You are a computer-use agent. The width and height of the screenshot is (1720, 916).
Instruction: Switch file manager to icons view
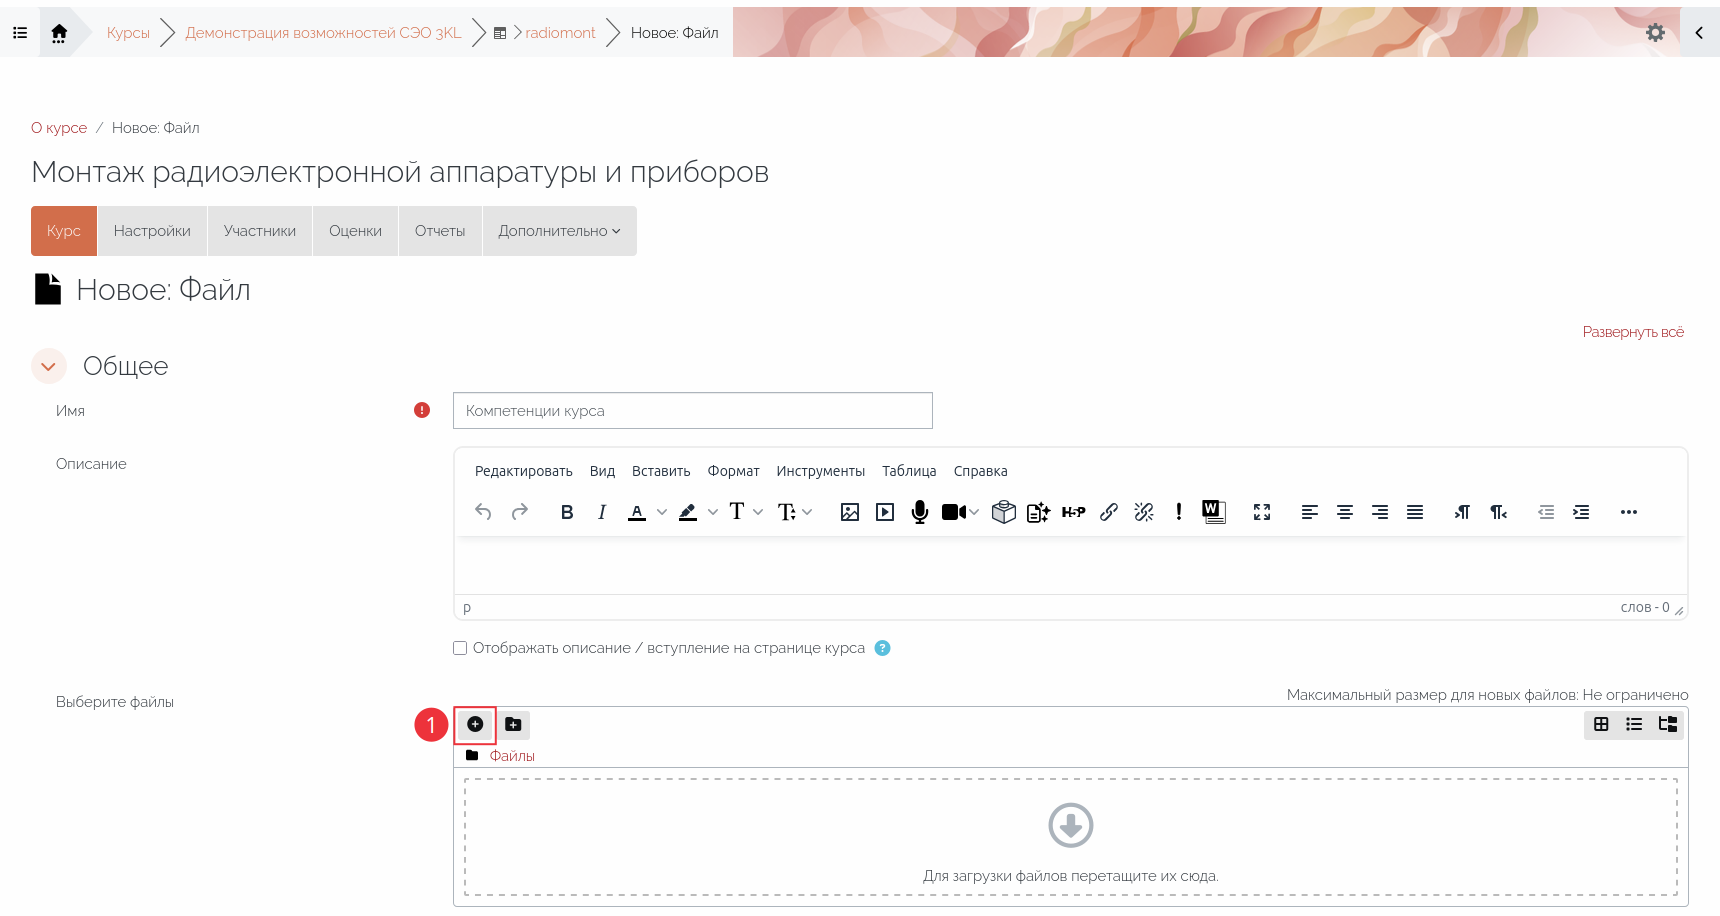(x=1601, y=724)
